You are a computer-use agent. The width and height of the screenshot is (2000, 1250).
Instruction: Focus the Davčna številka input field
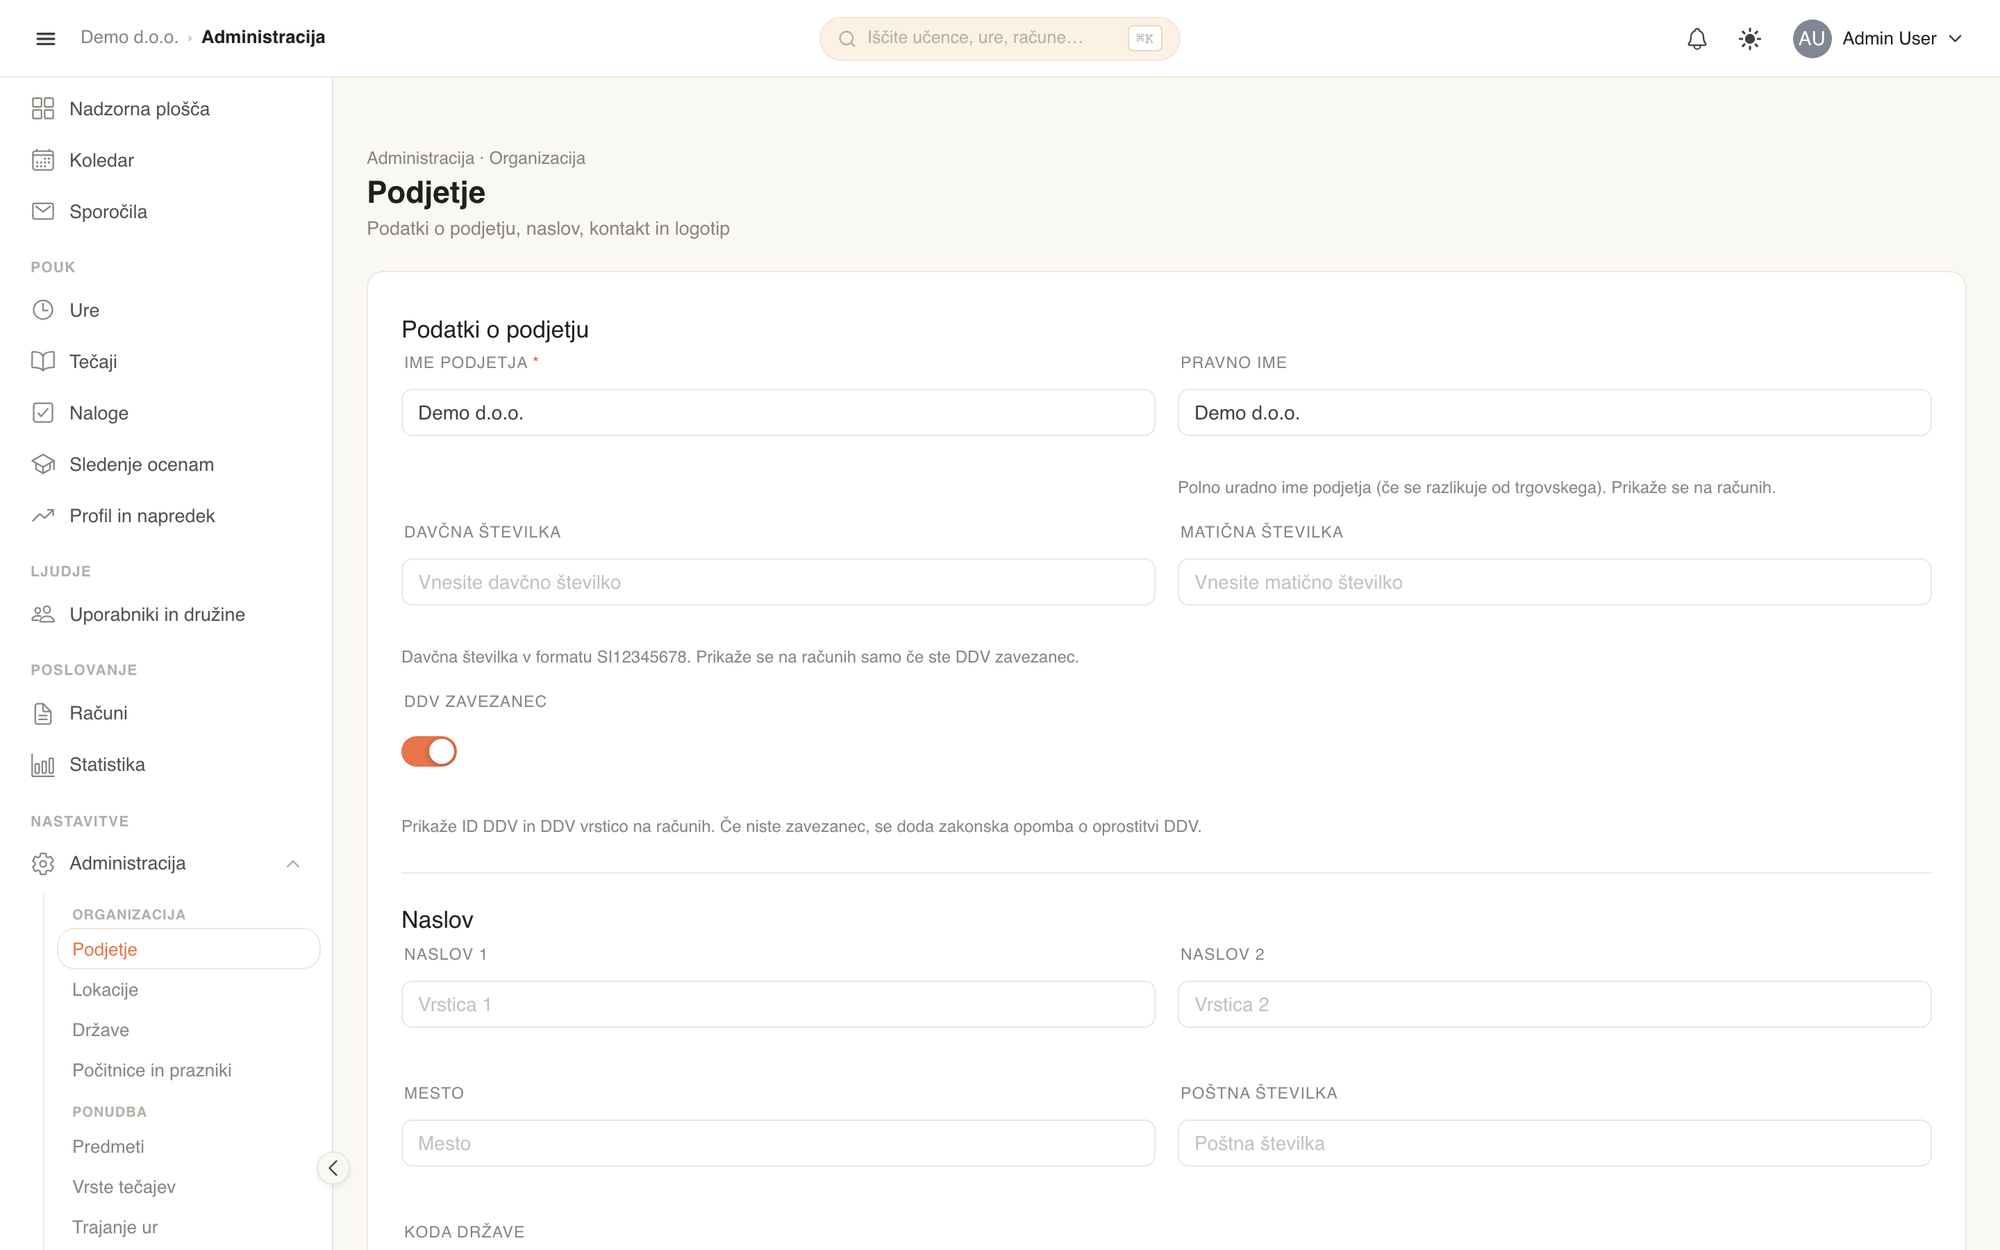point(778,582)
